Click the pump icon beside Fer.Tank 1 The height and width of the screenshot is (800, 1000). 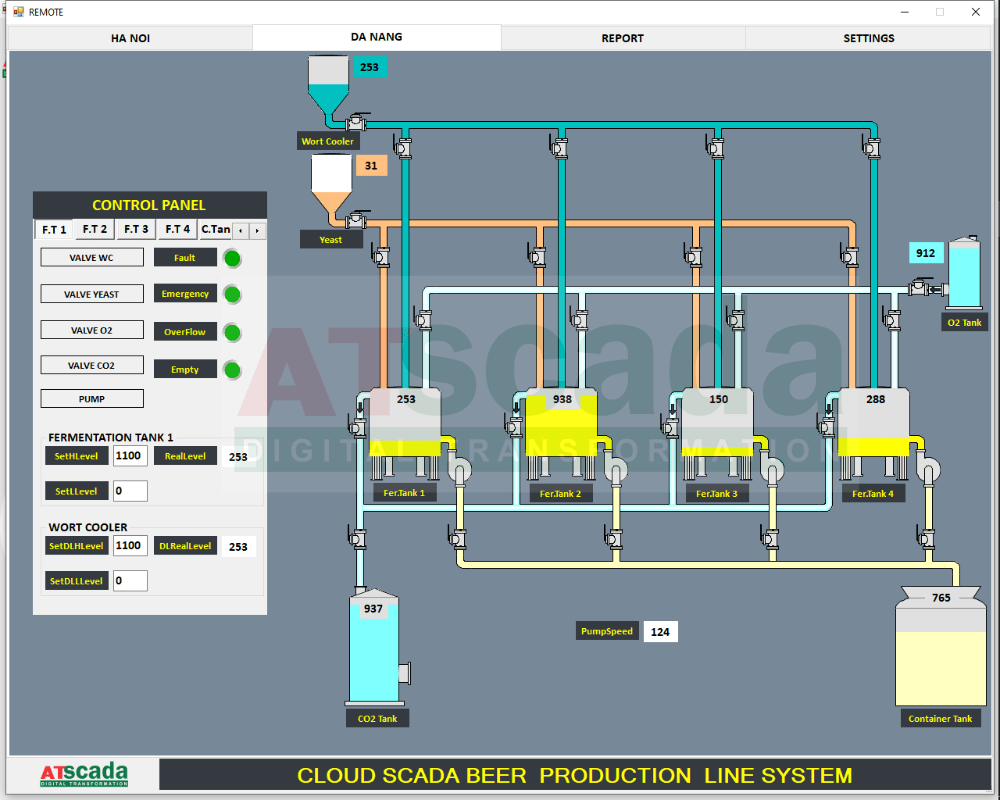459,471
